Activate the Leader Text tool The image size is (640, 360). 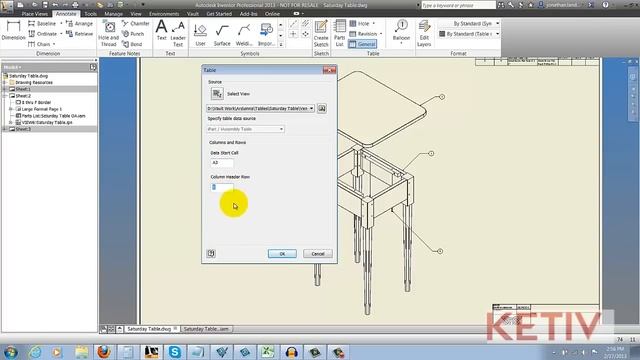point(178,33)
